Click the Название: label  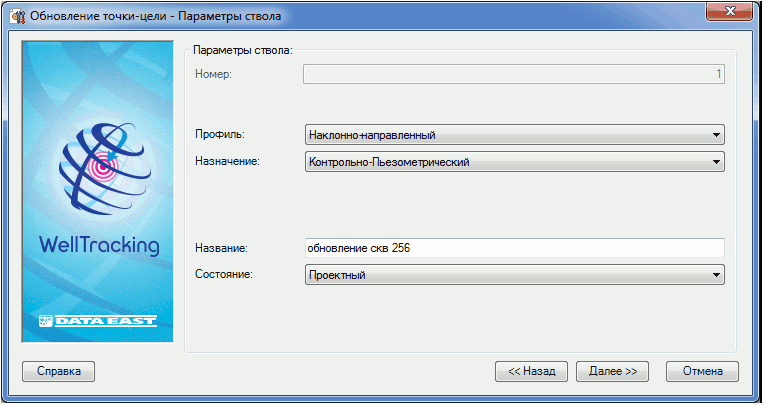pos(219,247)
